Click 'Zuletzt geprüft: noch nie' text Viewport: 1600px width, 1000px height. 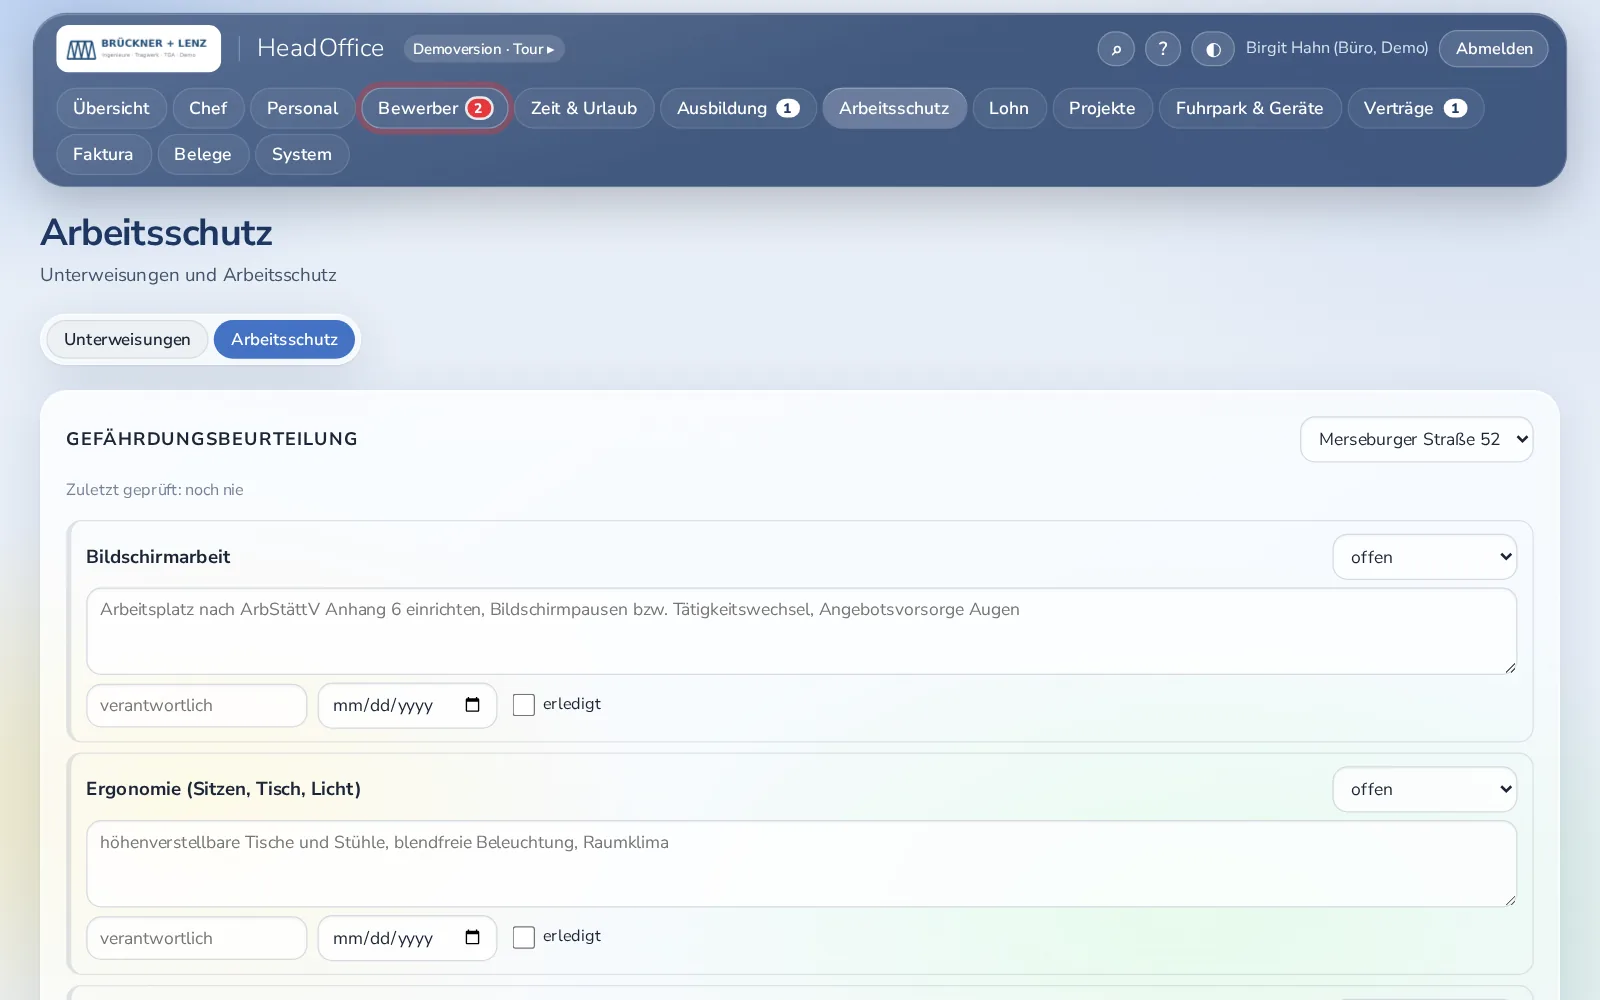click(155, 490)
